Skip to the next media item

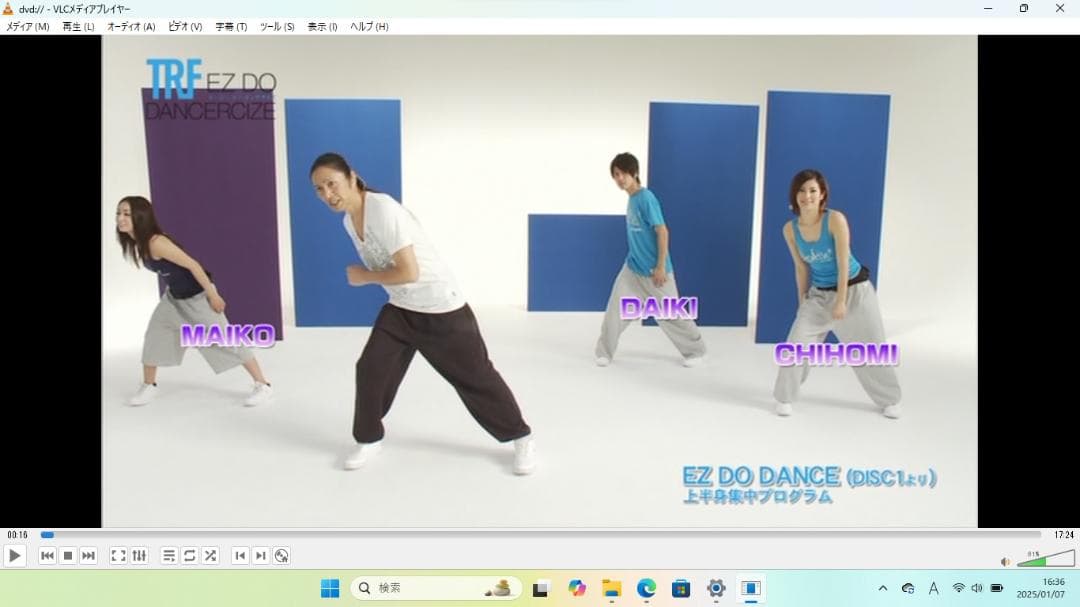coord(89,556)
